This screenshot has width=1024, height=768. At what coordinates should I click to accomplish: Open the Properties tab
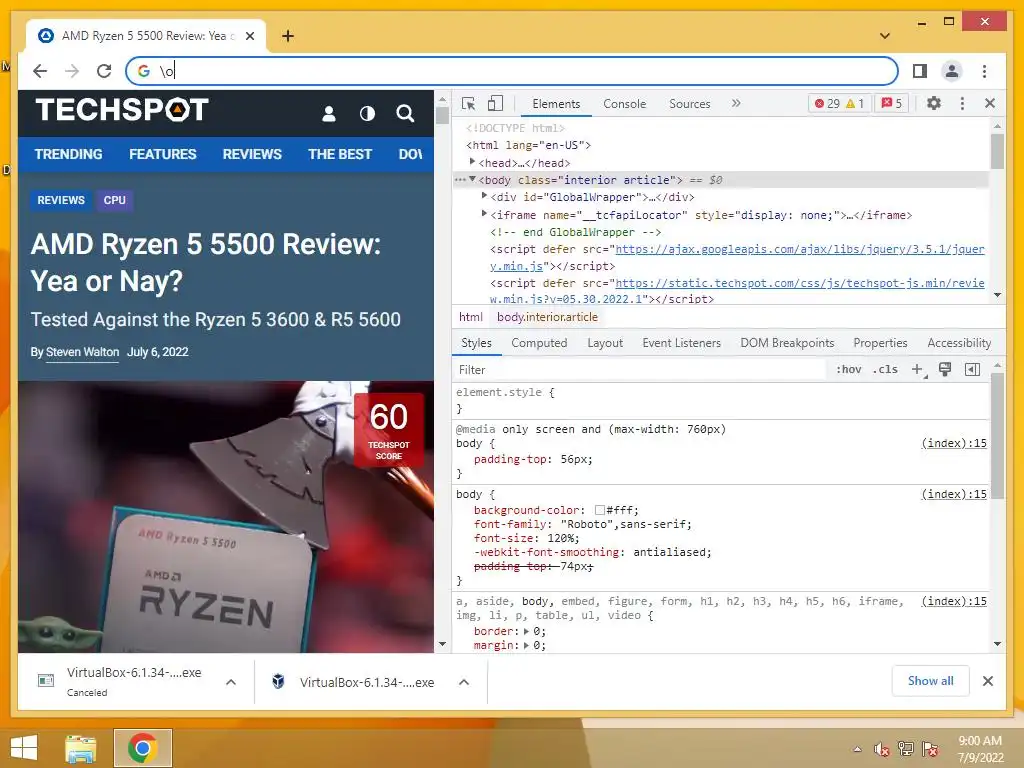(880, 343)
